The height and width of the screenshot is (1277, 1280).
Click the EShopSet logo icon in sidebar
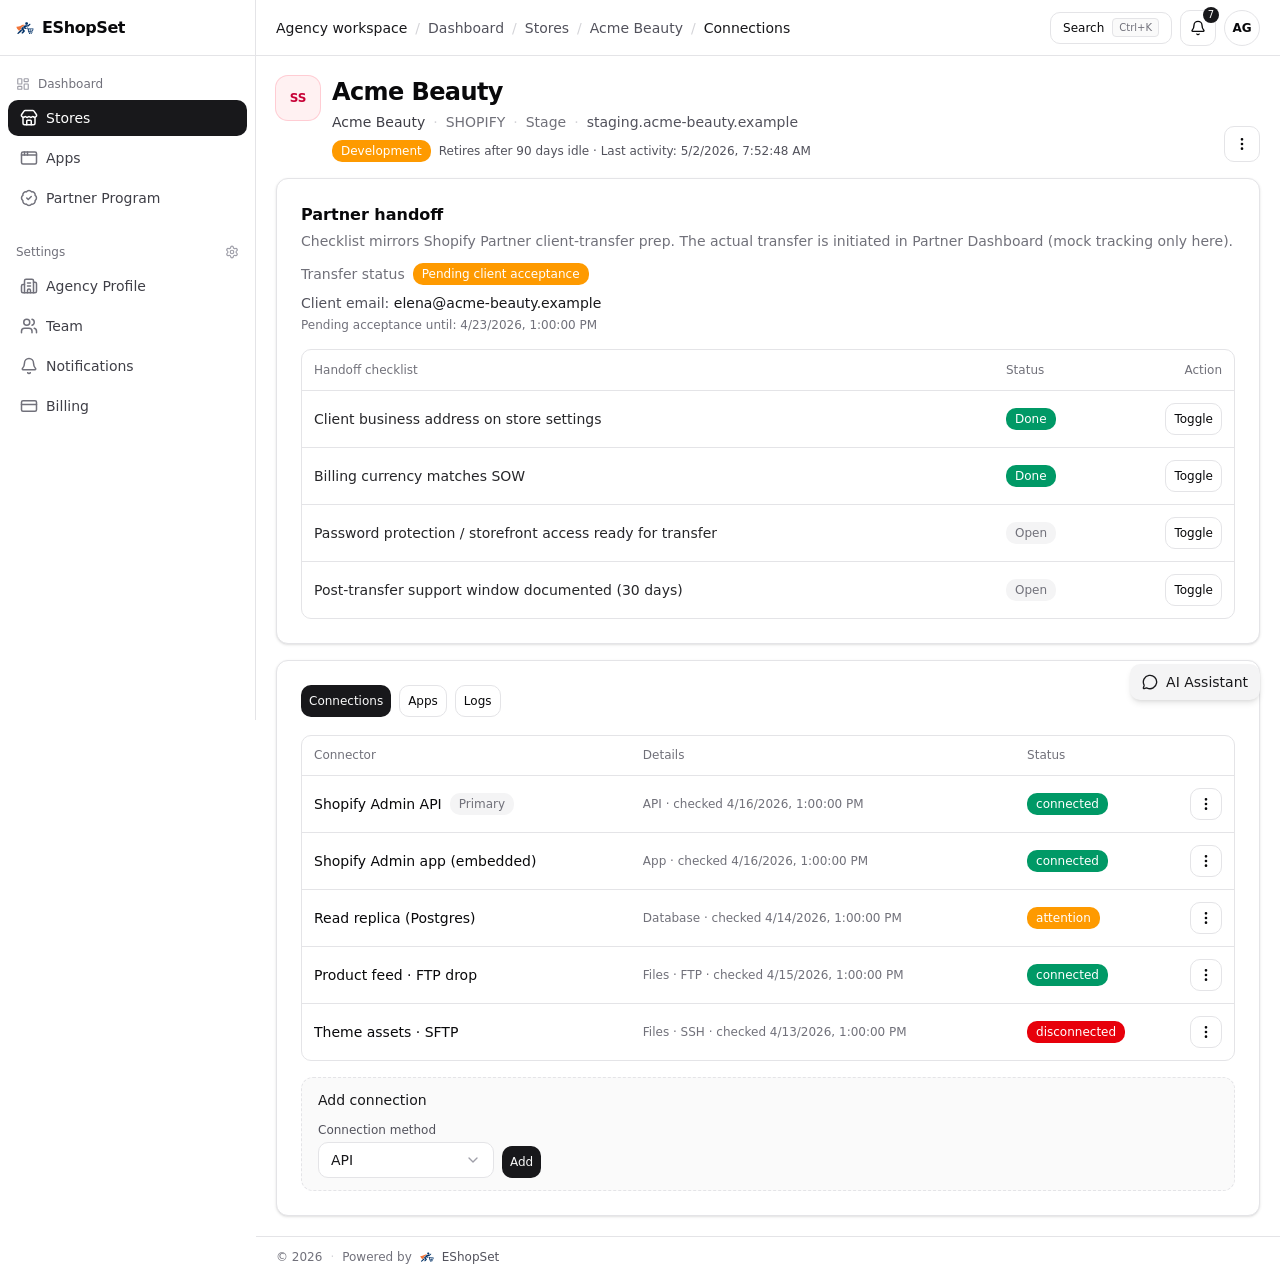pyautogui.click(x=25, y=28)
